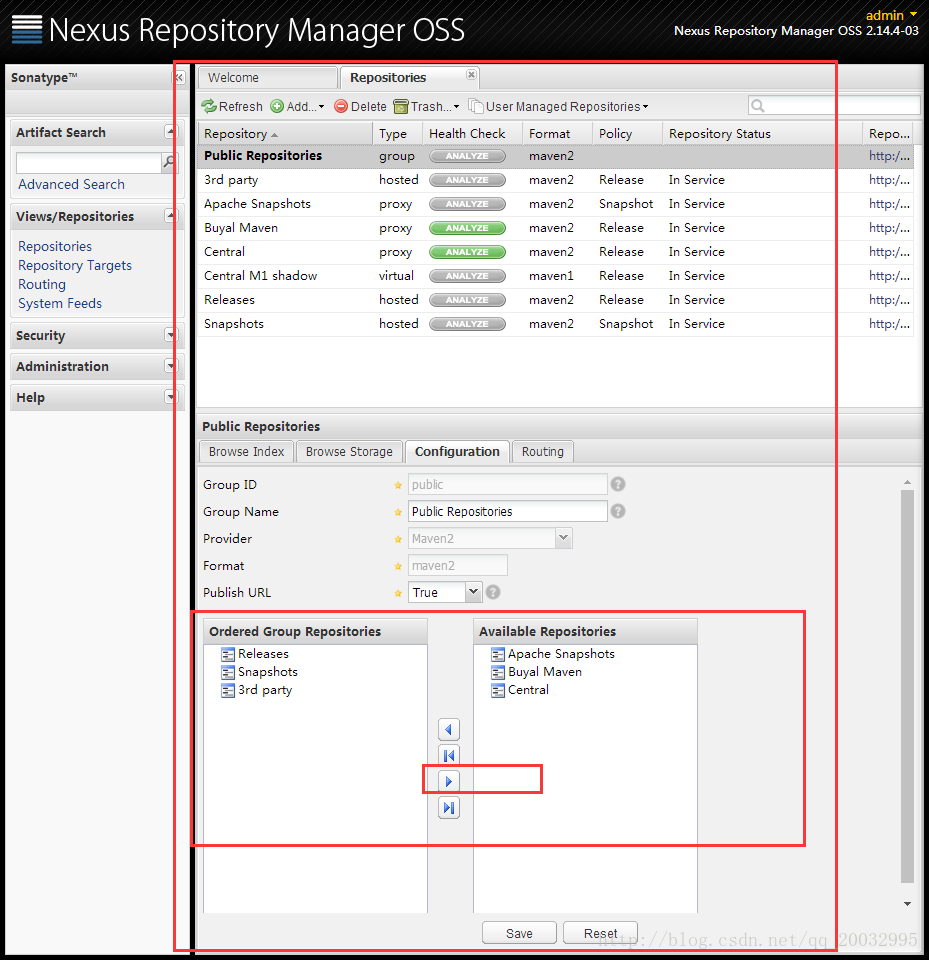The width and height of the screenshot is (929, 960).
Task: Open the Repositories sidebar link
Action: (x=55, y=246)
